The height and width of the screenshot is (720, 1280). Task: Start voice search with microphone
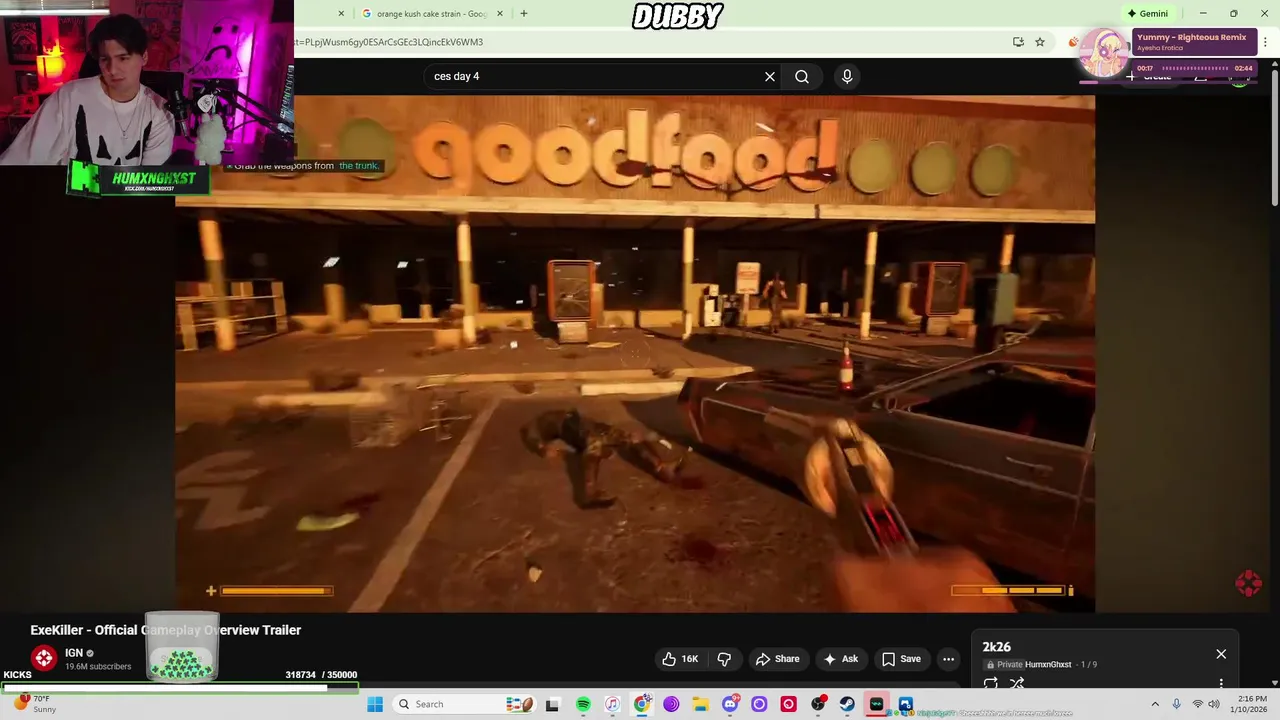pos(847,76)
